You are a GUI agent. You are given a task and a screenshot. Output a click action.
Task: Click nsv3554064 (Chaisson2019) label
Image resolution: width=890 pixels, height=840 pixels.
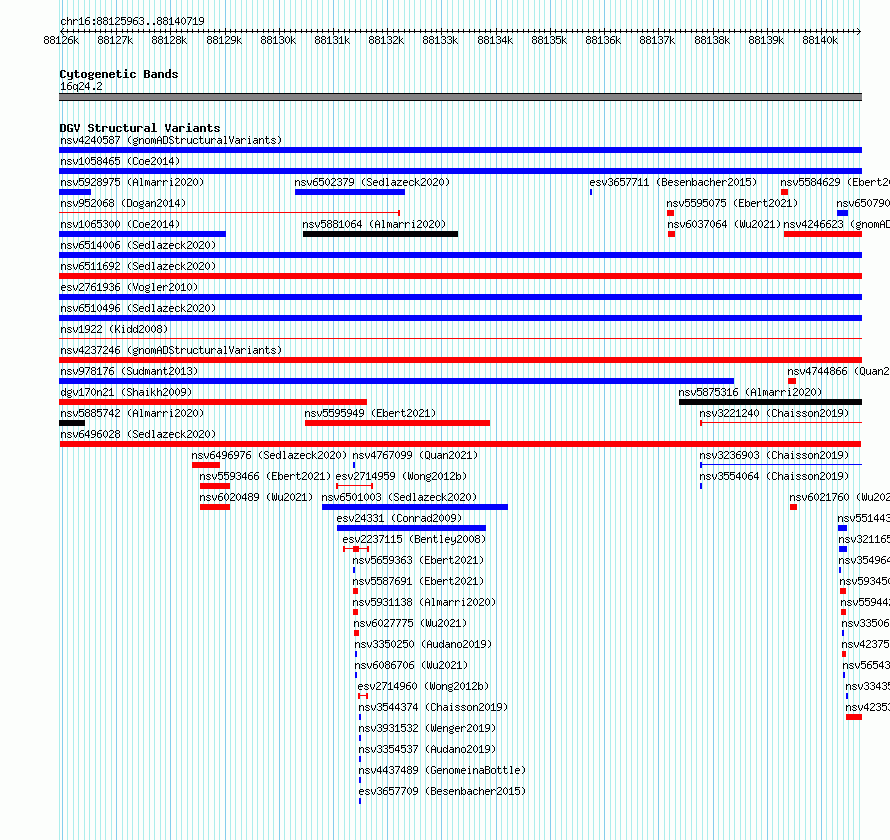coord(774,476)
